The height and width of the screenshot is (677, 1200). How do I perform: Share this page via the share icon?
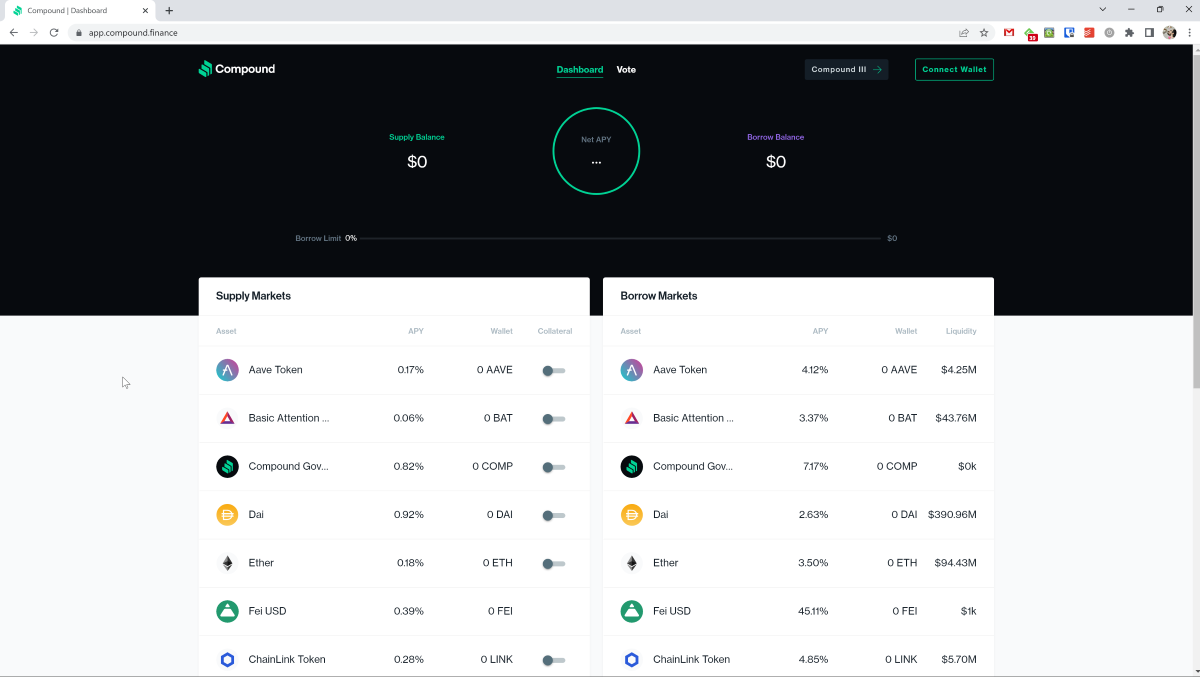pyautogui.click(x=964, y=33)
